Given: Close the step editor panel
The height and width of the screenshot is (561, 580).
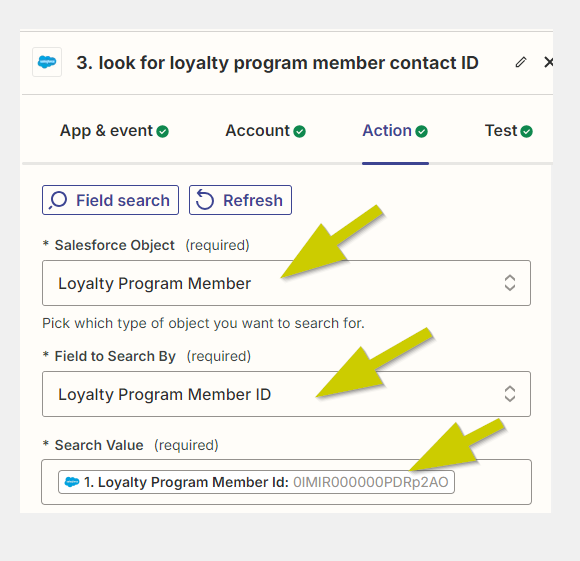Looking at the screenshot, I should pos(549,62).
